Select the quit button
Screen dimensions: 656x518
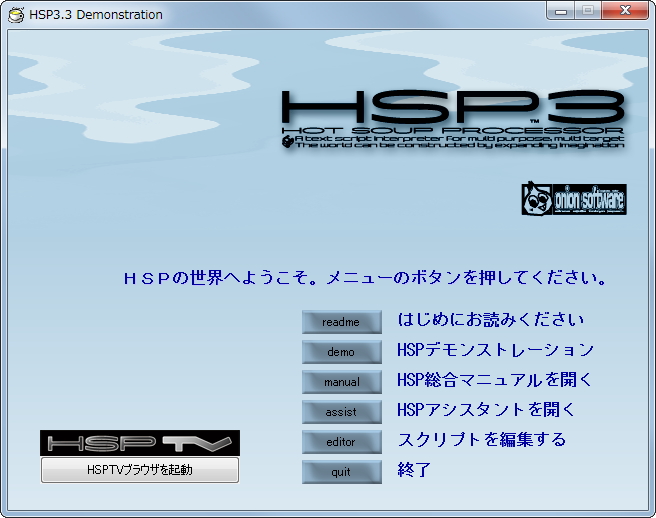tap(342, 472)
